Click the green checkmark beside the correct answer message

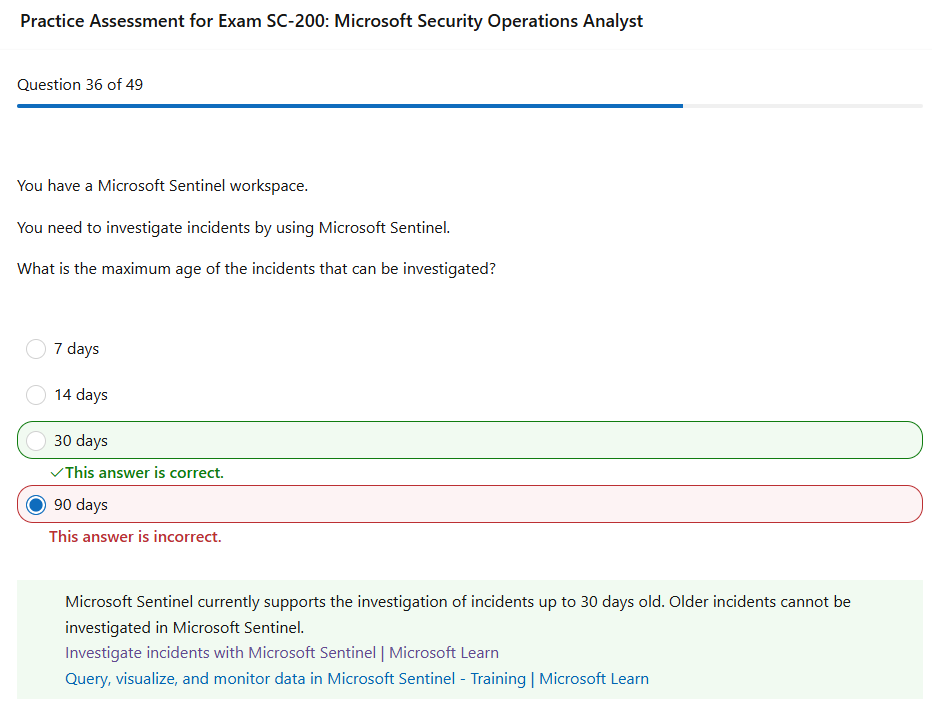point(57,472)
